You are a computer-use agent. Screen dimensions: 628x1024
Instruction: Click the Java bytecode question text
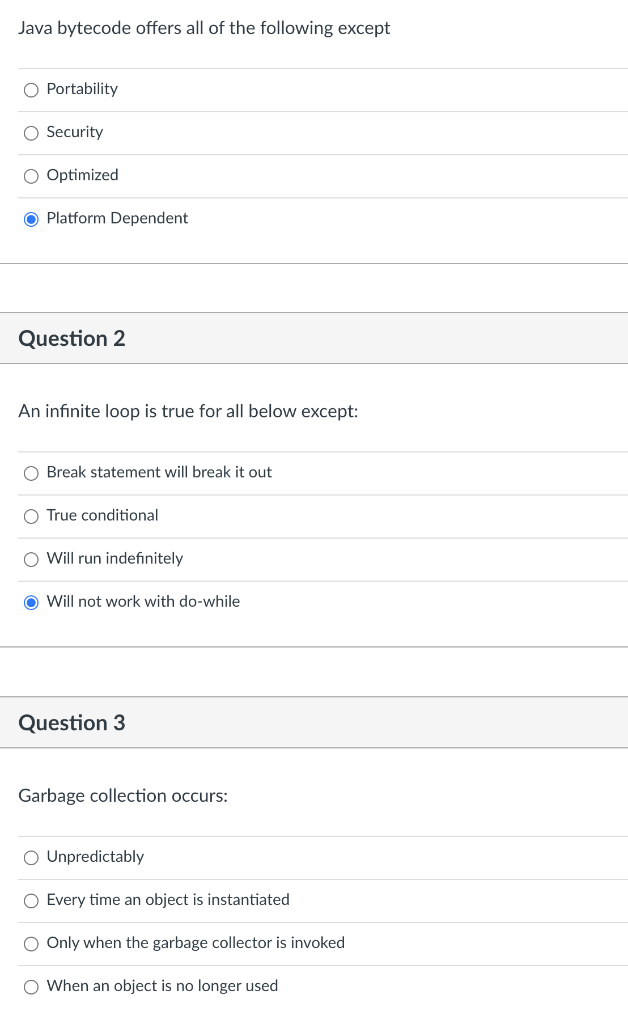(x=204, y=28)
